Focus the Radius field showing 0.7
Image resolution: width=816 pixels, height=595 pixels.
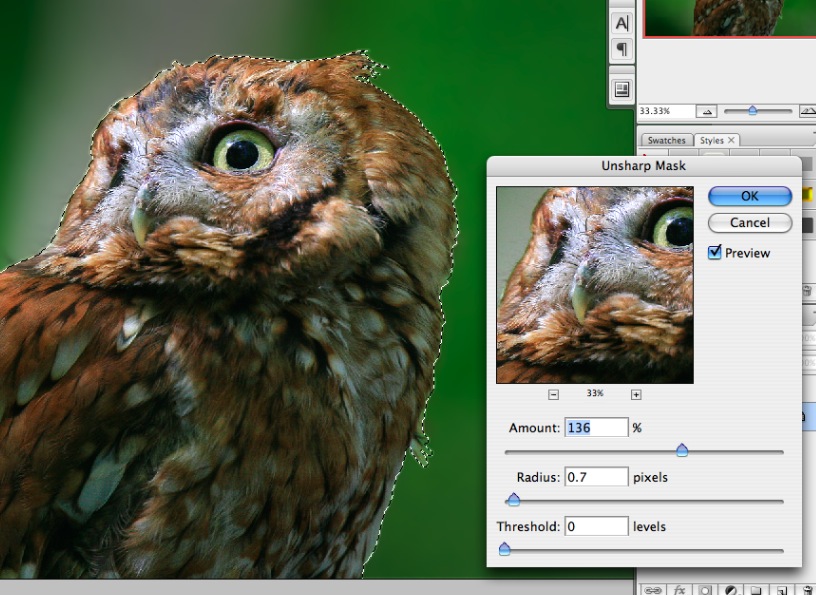[x=596, y=477]
